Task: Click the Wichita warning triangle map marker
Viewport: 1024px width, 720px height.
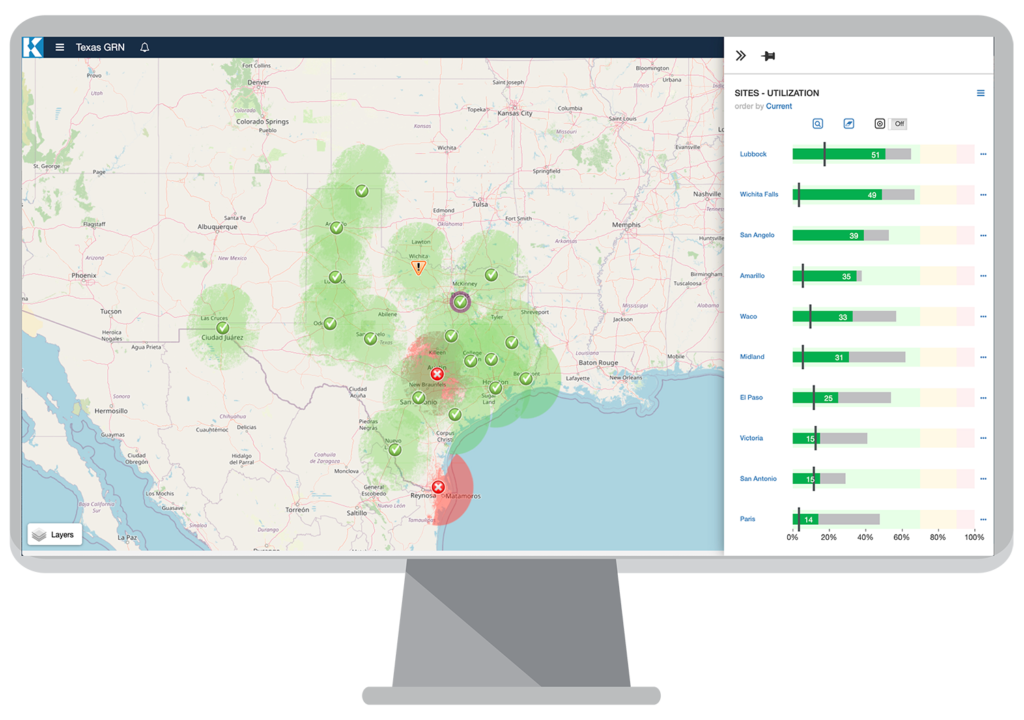Action: [x=419, y=267]
